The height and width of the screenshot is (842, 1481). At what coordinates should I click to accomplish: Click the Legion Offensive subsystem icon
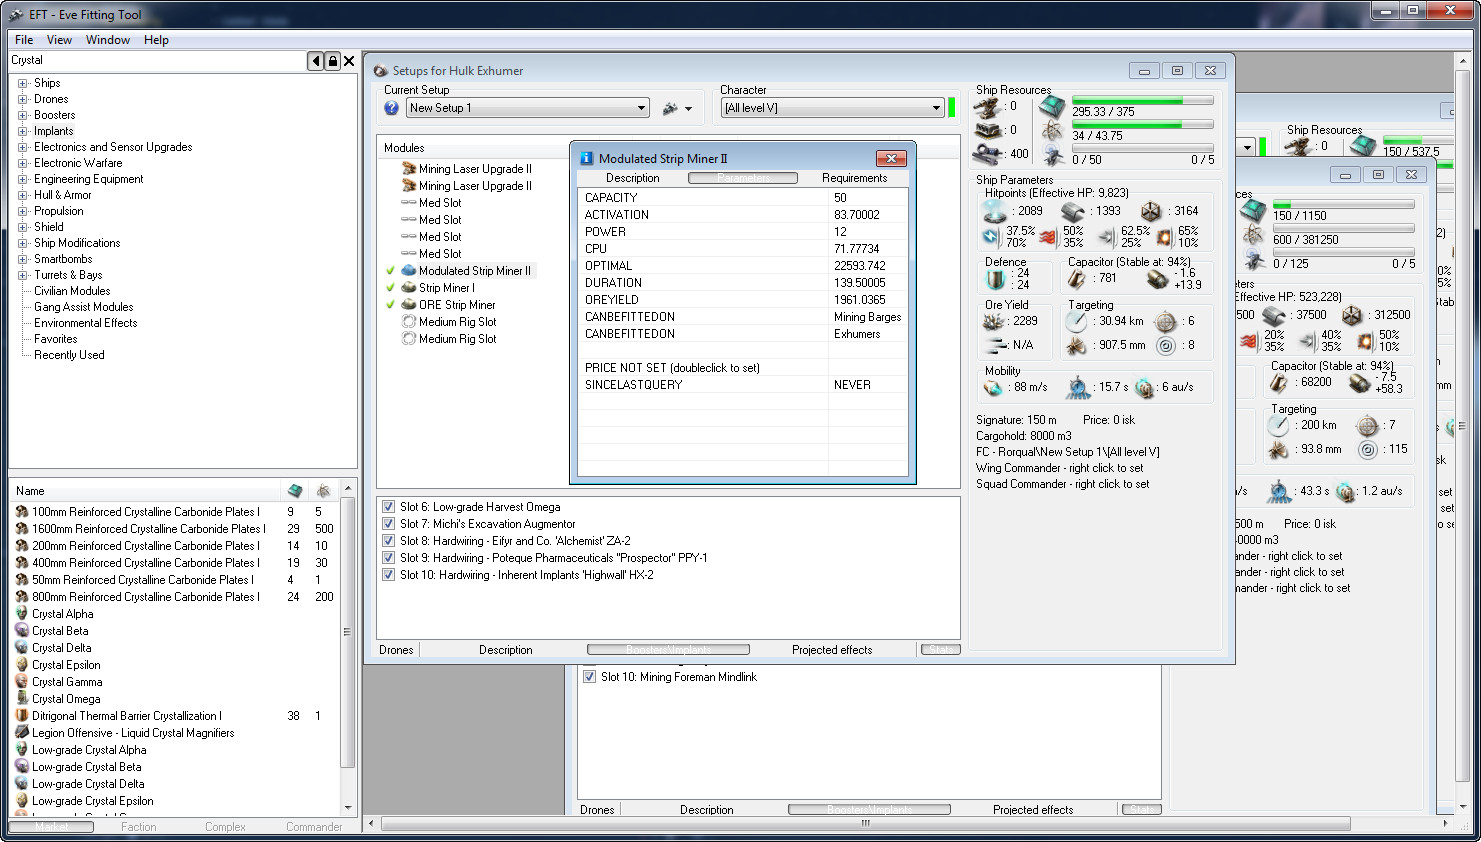point(22,733)
